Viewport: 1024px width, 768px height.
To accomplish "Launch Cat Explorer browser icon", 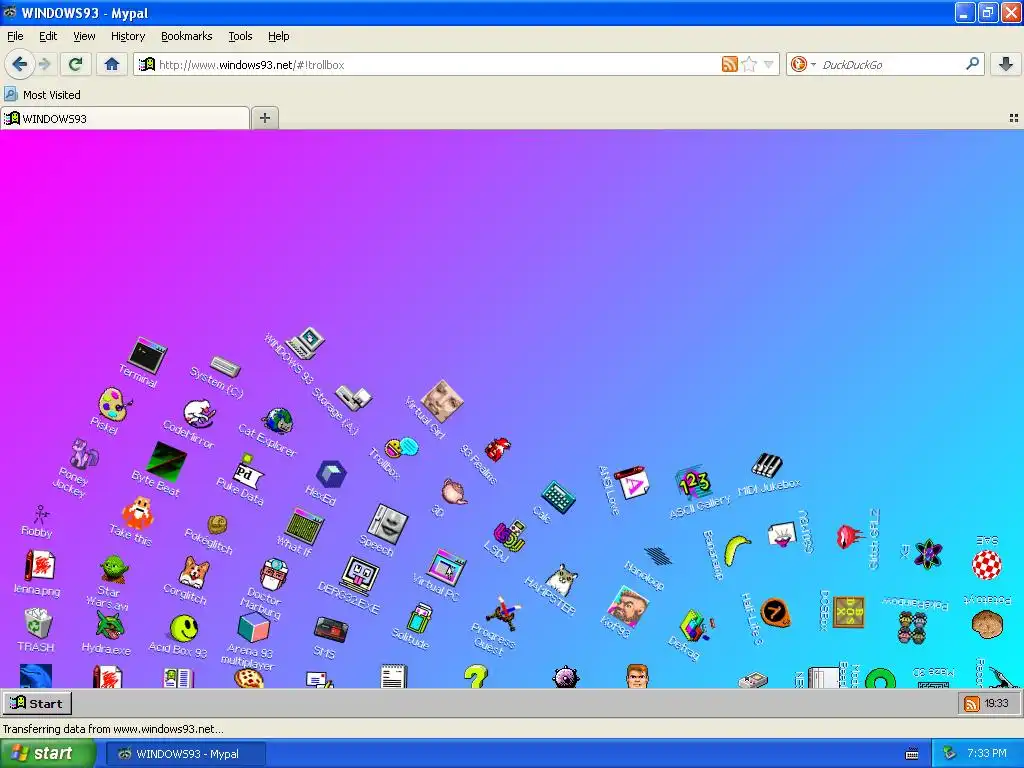I will (278, 421).
